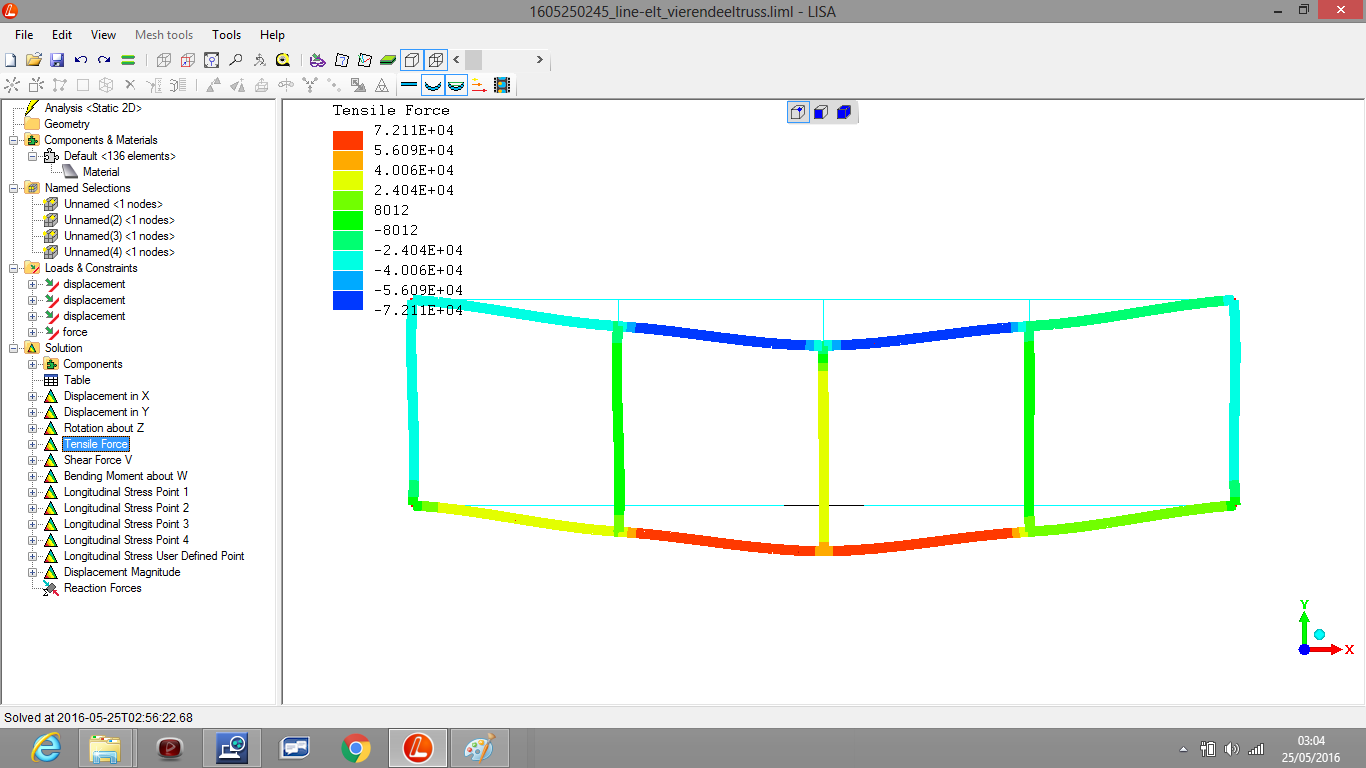The width and height of the screenshot is (1366, 768).
Task: Click the open folder file icon
Action: coord(34,60)
